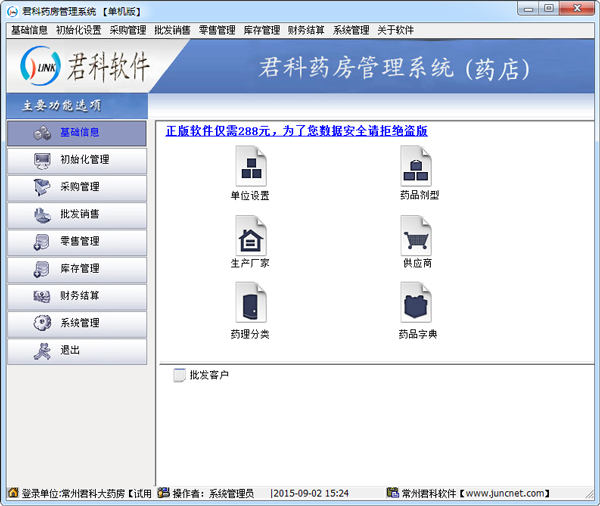Open the 批发销售 menu
This screenshot has width=600, height=506.
pyautogui.click(x=173, y=30)
